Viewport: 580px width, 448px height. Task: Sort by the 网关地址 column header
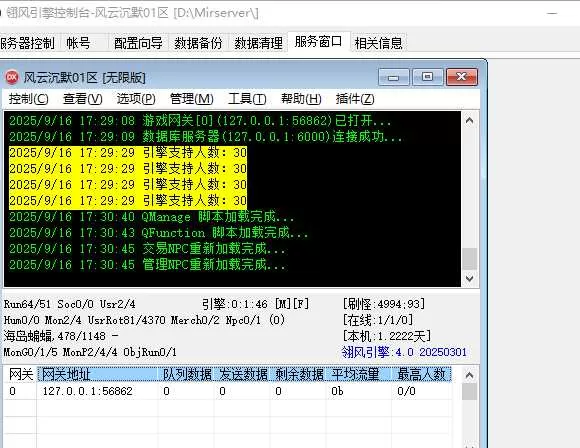click(98, 374)
